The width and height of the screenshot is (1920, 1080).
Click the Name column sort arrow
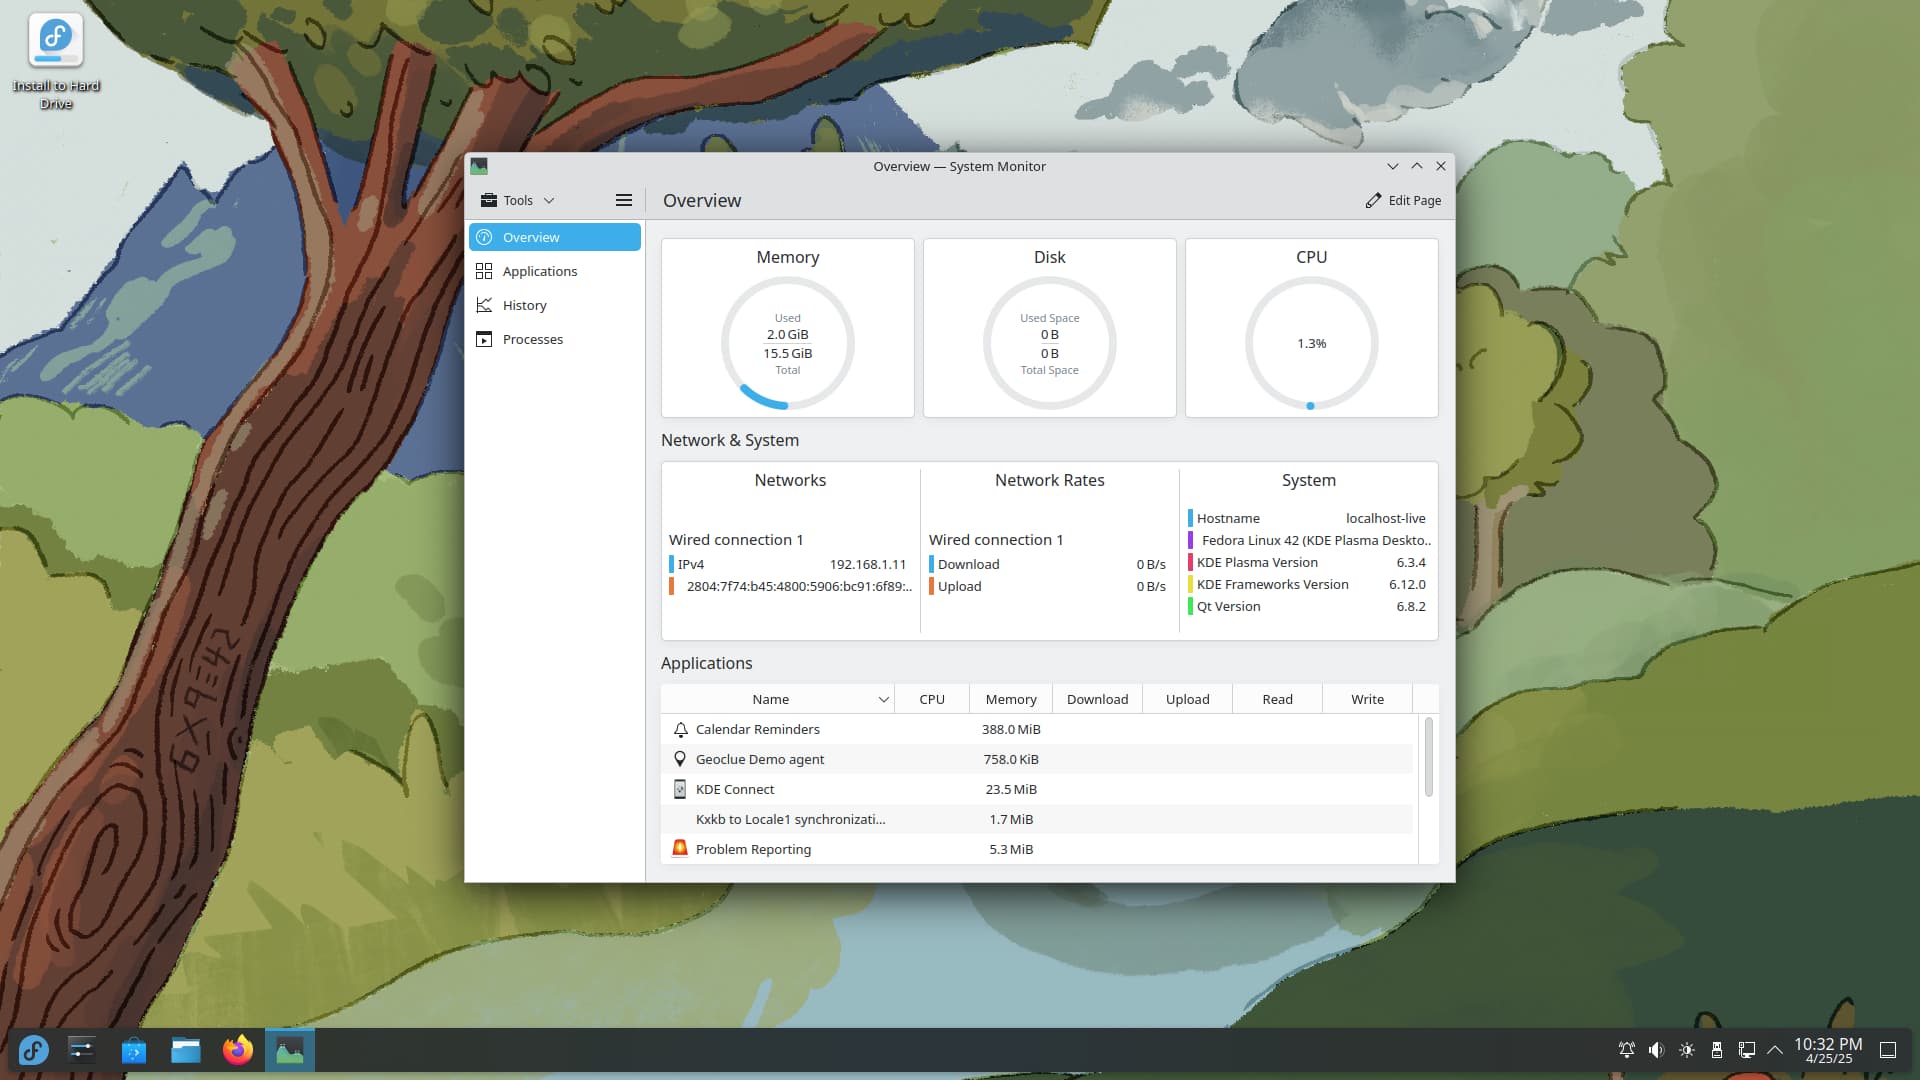pos(883,699)
